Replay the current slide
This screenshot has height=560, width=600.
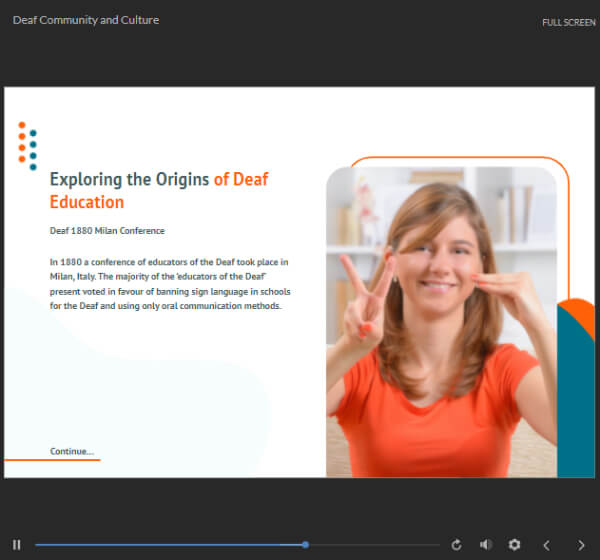pyautogui.click(x=457, y=544)
